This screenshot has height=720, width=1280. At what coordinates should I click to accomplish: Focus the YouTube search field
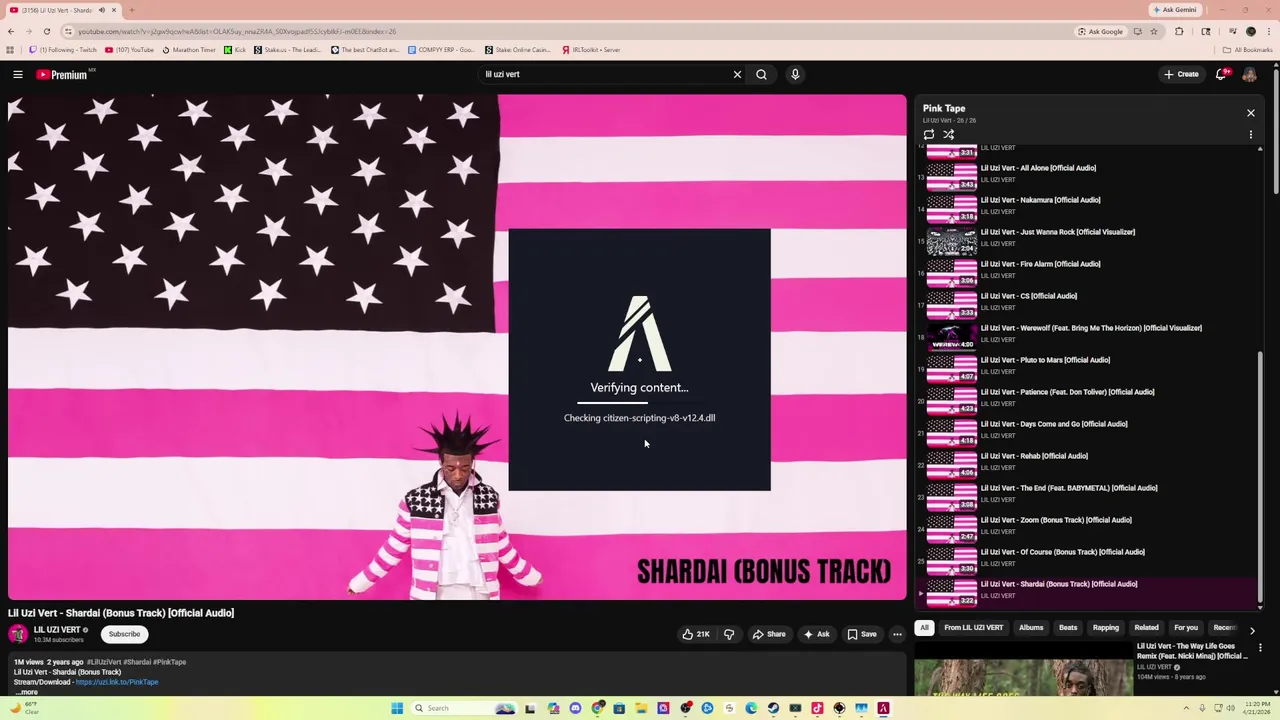pos(605,74)
